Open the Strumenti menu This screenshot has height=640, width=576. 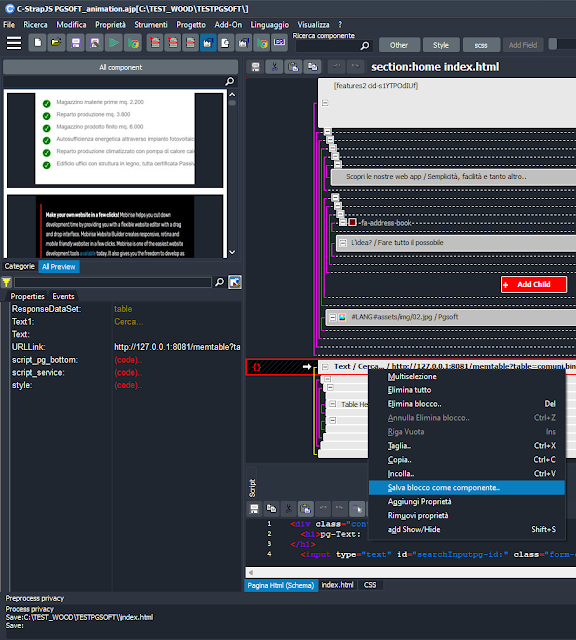pos(151,25)
